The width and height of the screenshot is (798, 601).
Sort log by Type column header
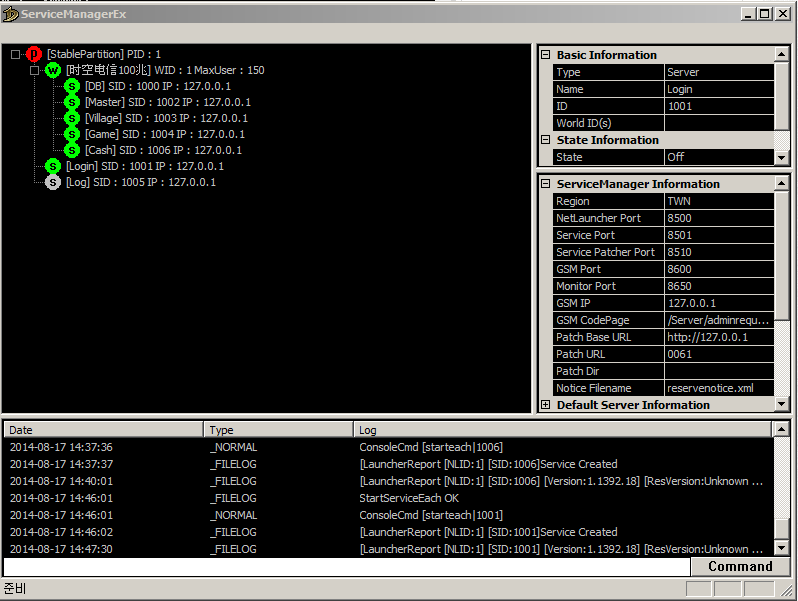click(x=278, y=430)
